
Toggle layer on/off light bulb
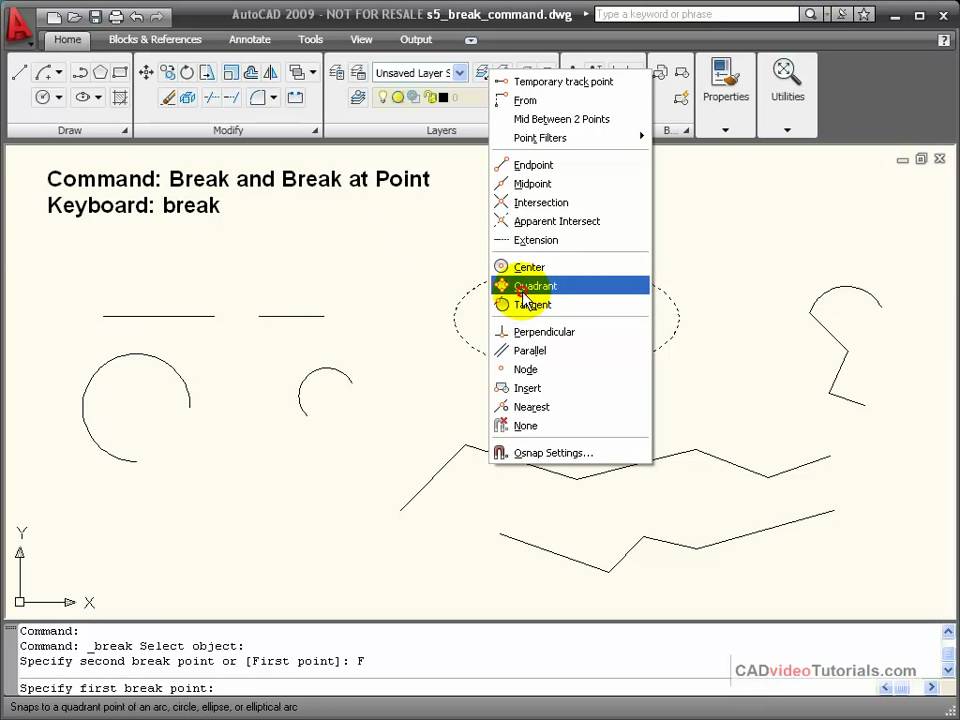[383, 97]
